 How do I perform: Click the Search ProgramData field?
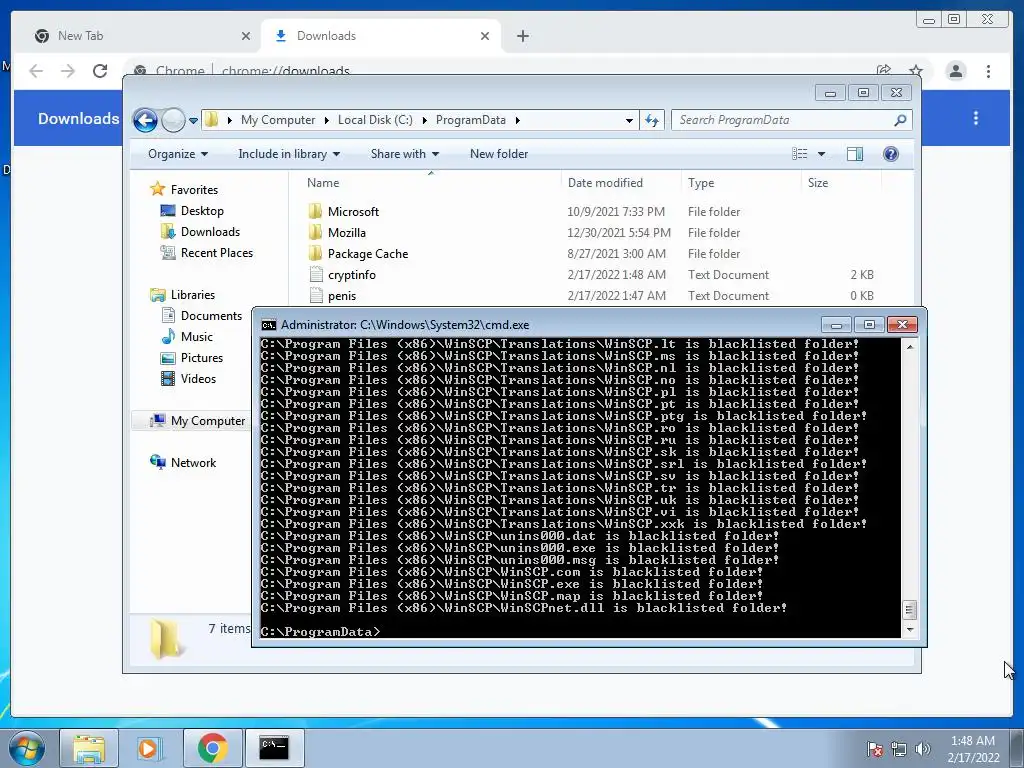[791, 120]
